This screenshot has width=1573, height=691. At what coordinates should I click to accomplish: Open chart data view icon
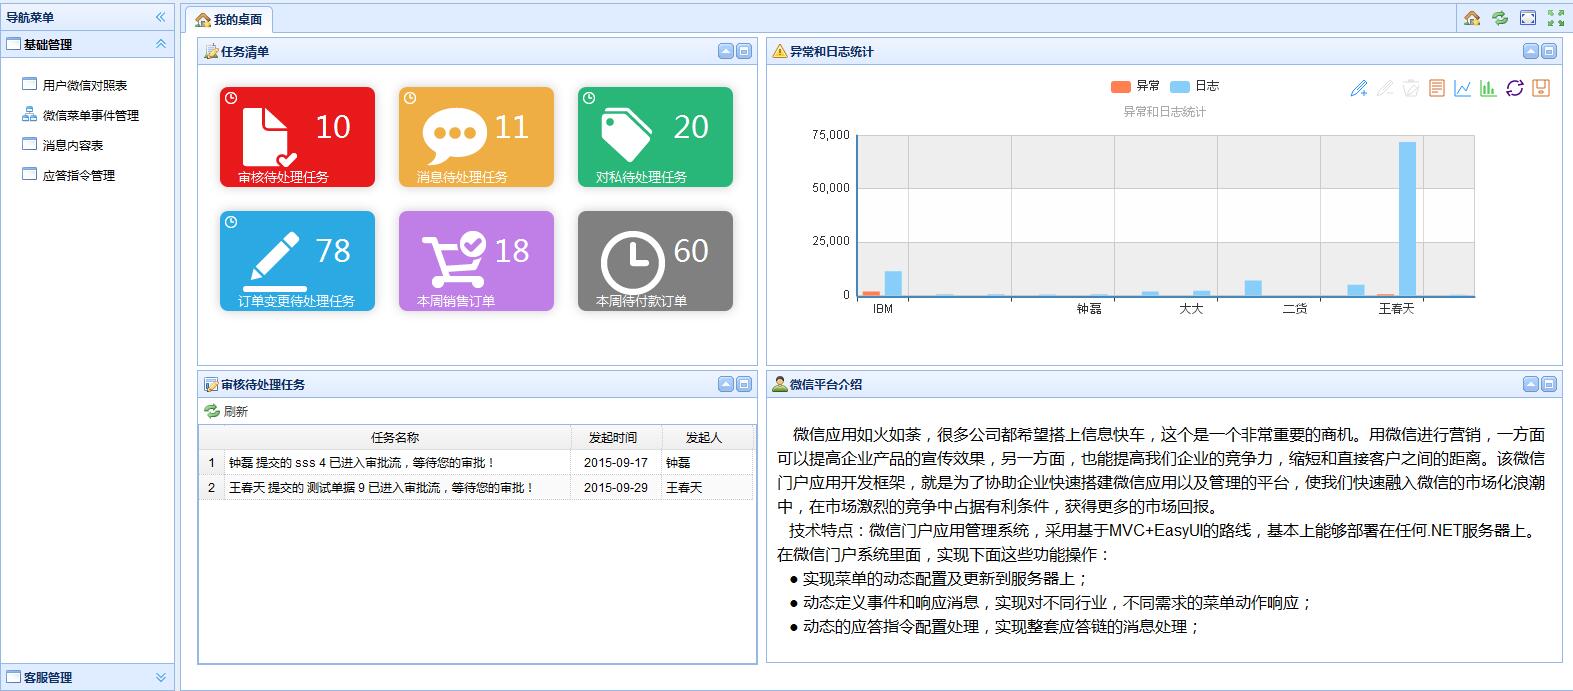point(1437,88)
